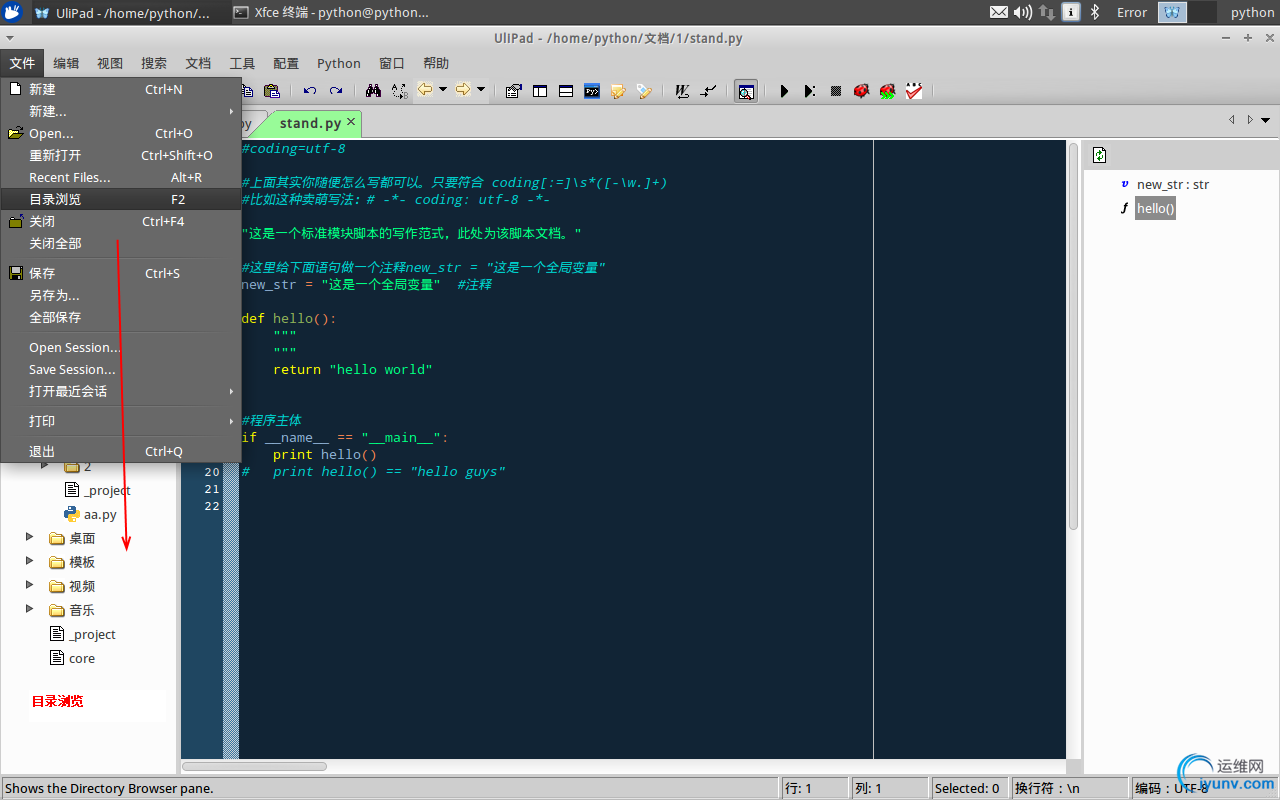The width and height of the screenshot is (1280, 800).
Task: Select new_str : str in the outline
Action: [1172, 184]
